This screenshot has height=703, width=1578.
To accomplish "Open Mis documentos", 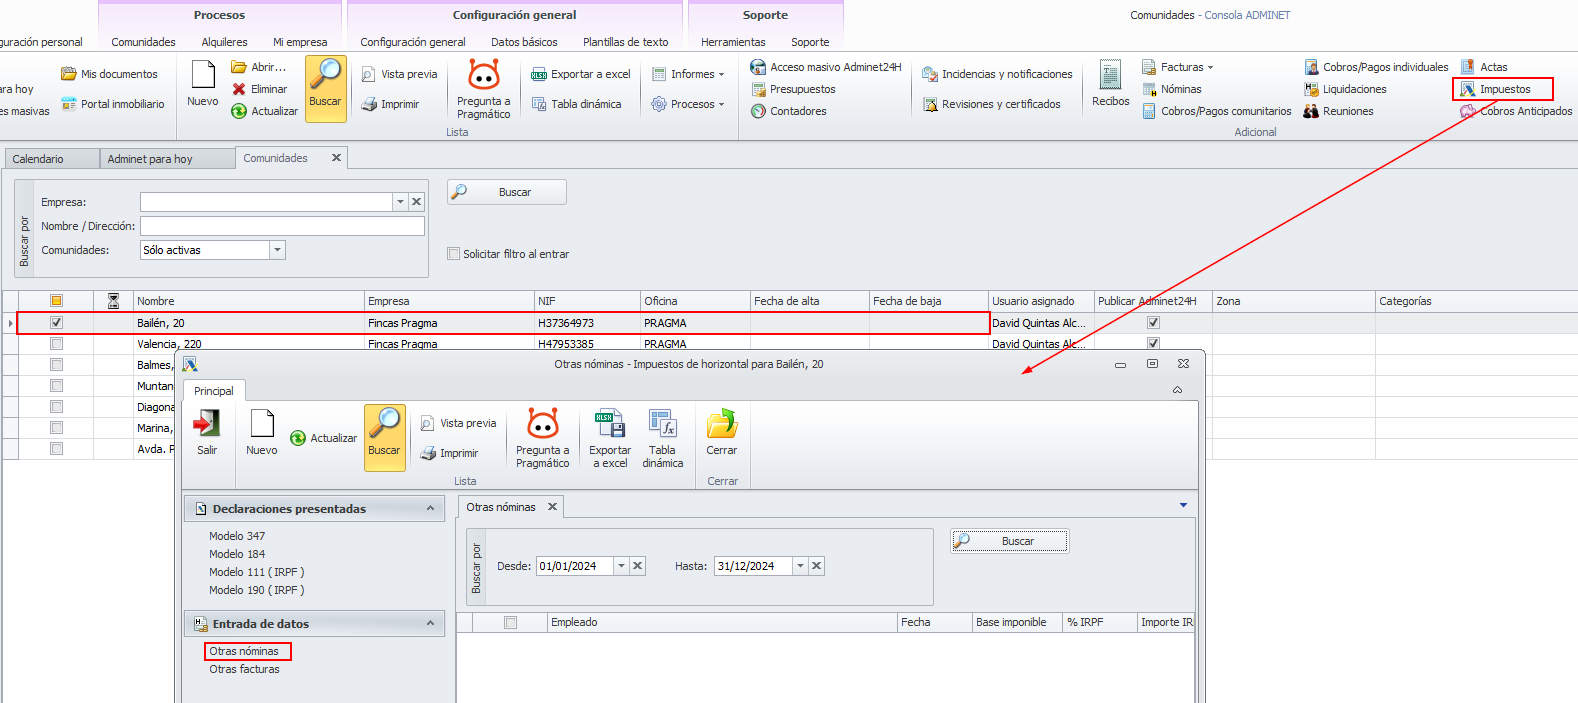I will click(x=109, y=74).
